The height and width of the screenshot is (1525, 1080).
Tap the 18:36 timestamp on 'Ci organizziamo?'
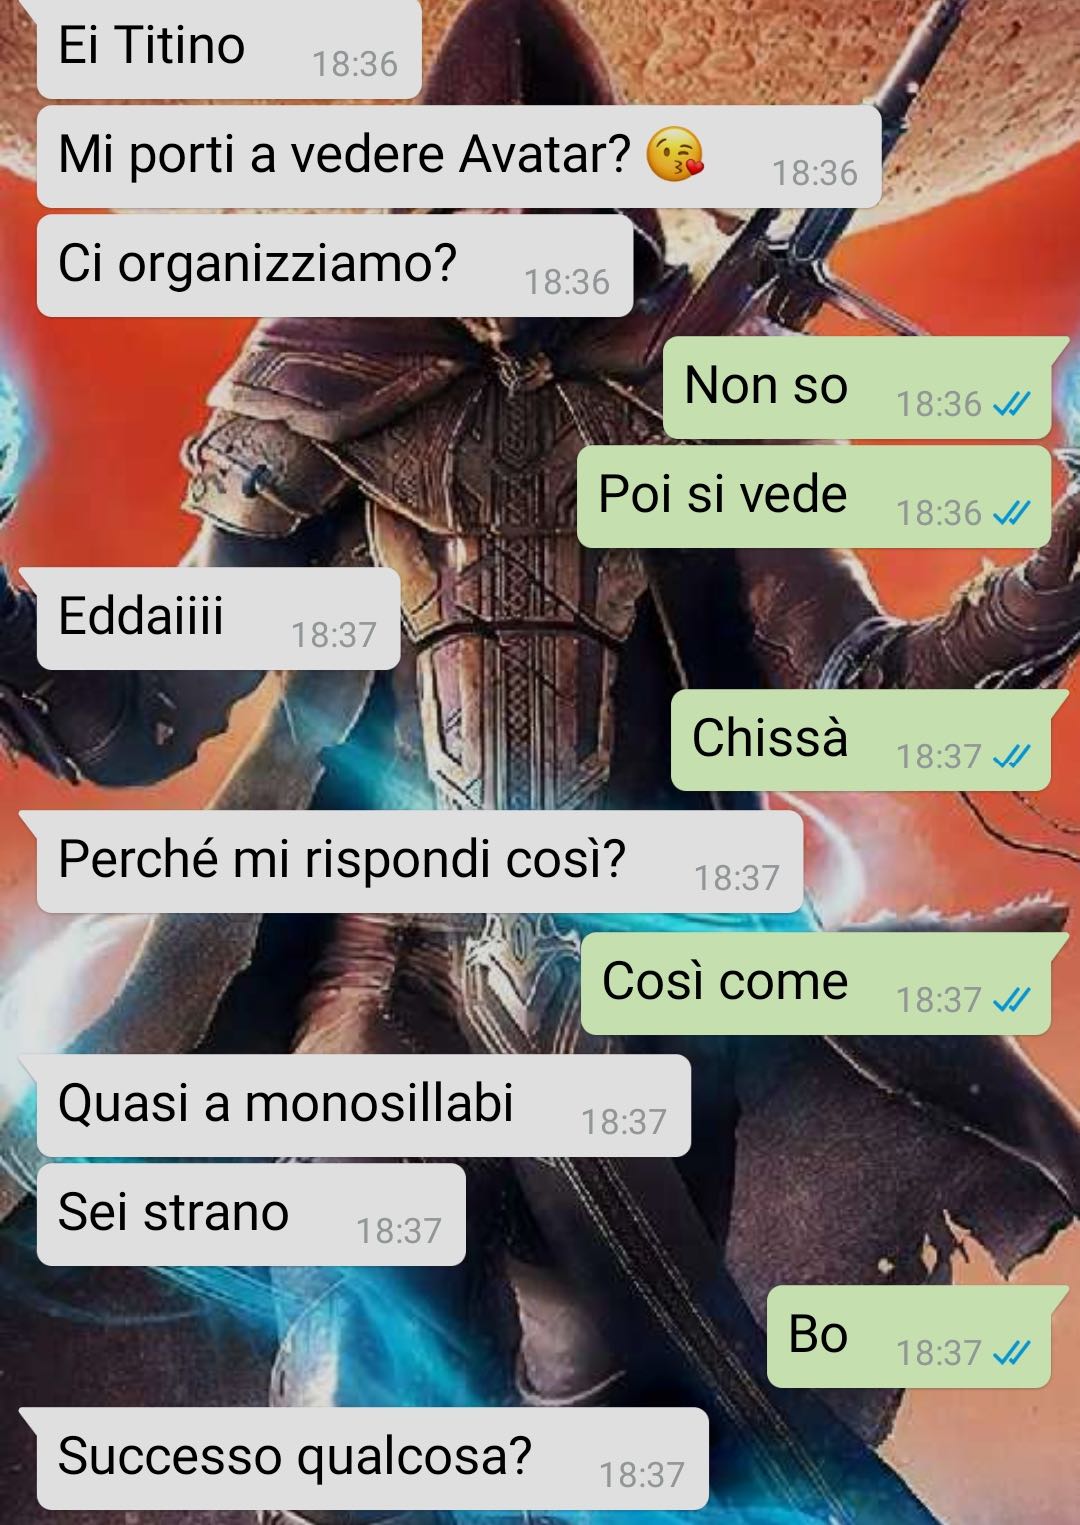[x=567, y=283]
